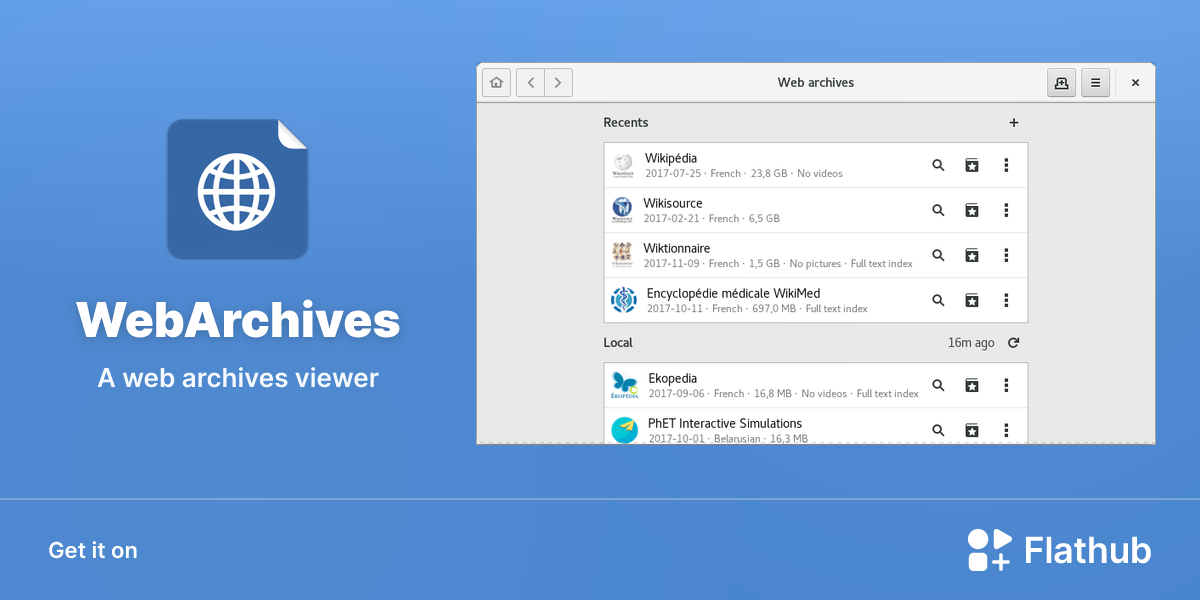Search inside Encyclopédie médicale WikiMed
The image size is (1200, 600).
(x=938, y=300)
